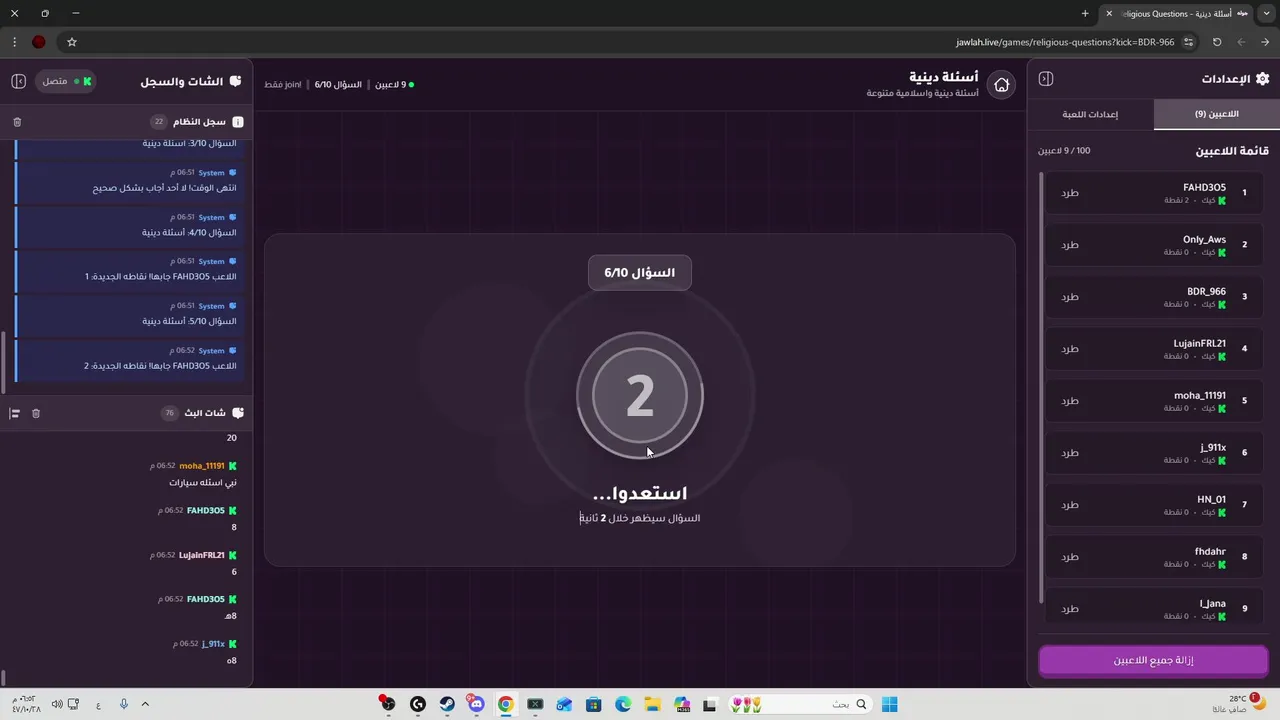Image resolution: width=1280 pixels, height=720 pixels.
Task: Bookmark this page with star icon
Action: [72, 42]
